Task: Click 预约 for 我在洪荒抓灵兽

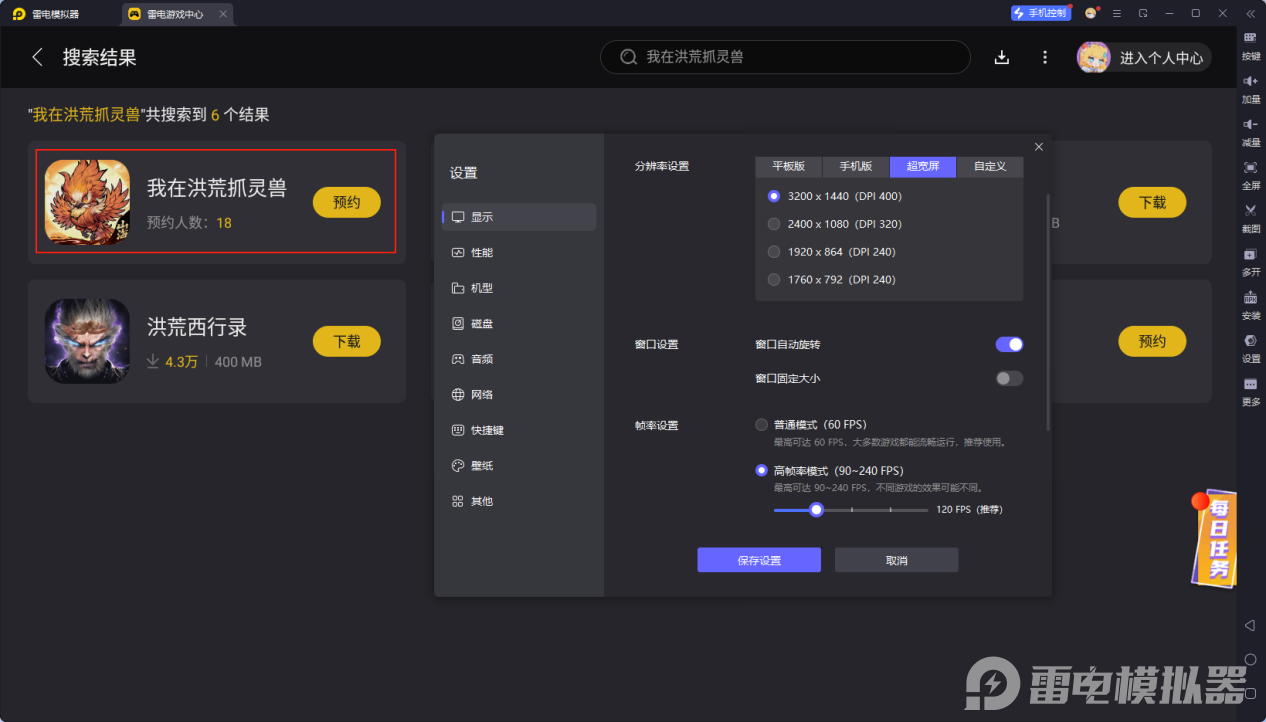Action: pyautogui.click(x=347, y=202)
